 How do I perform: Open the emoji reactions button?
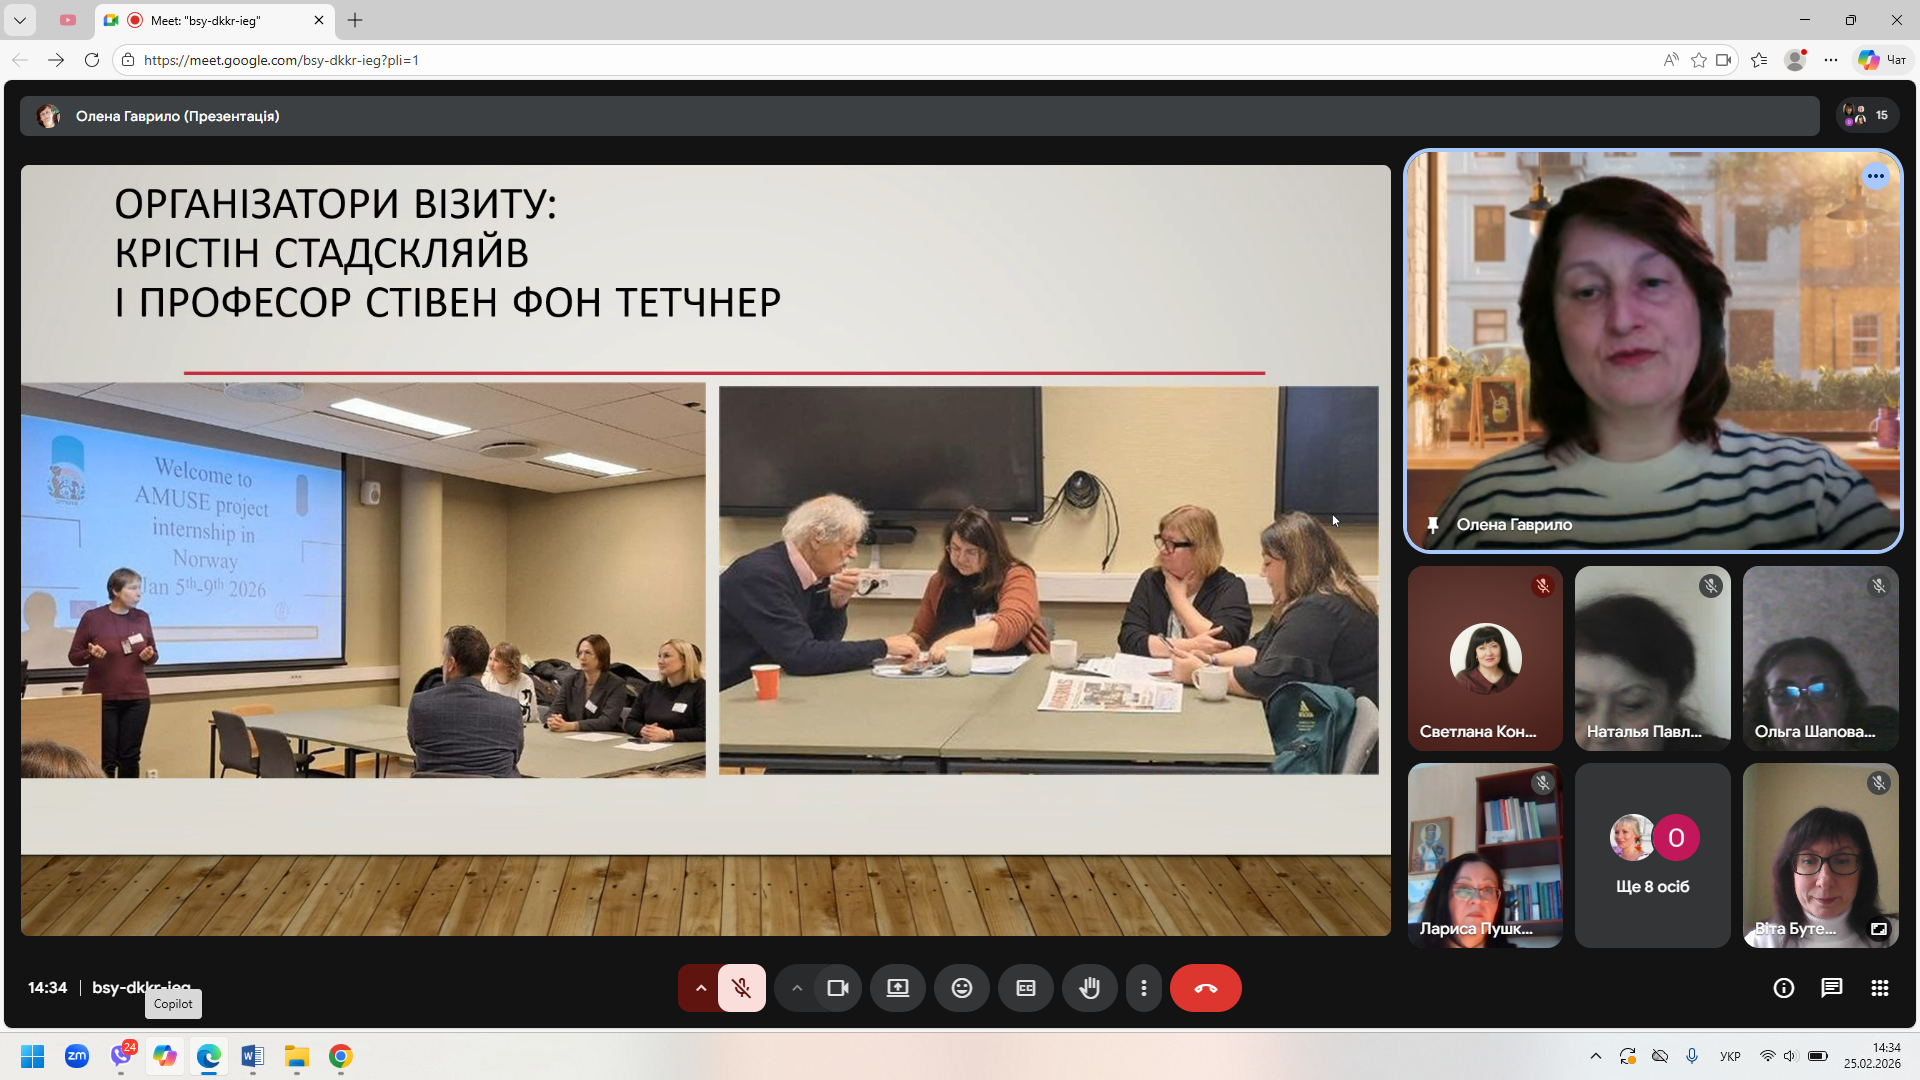(x=961, y=988)
